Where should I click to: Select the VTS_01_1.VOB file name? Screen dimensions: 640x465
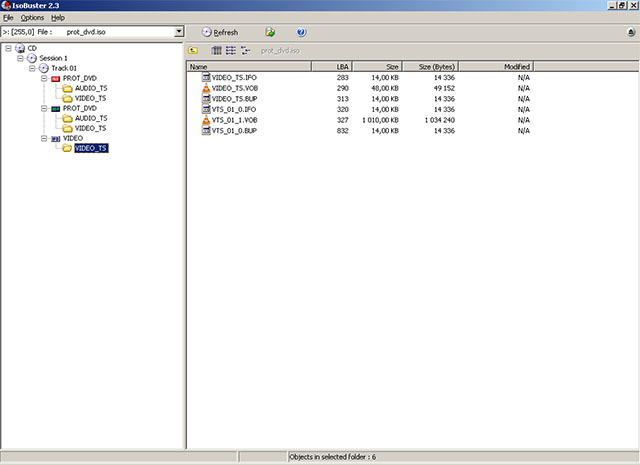(234, 120)
